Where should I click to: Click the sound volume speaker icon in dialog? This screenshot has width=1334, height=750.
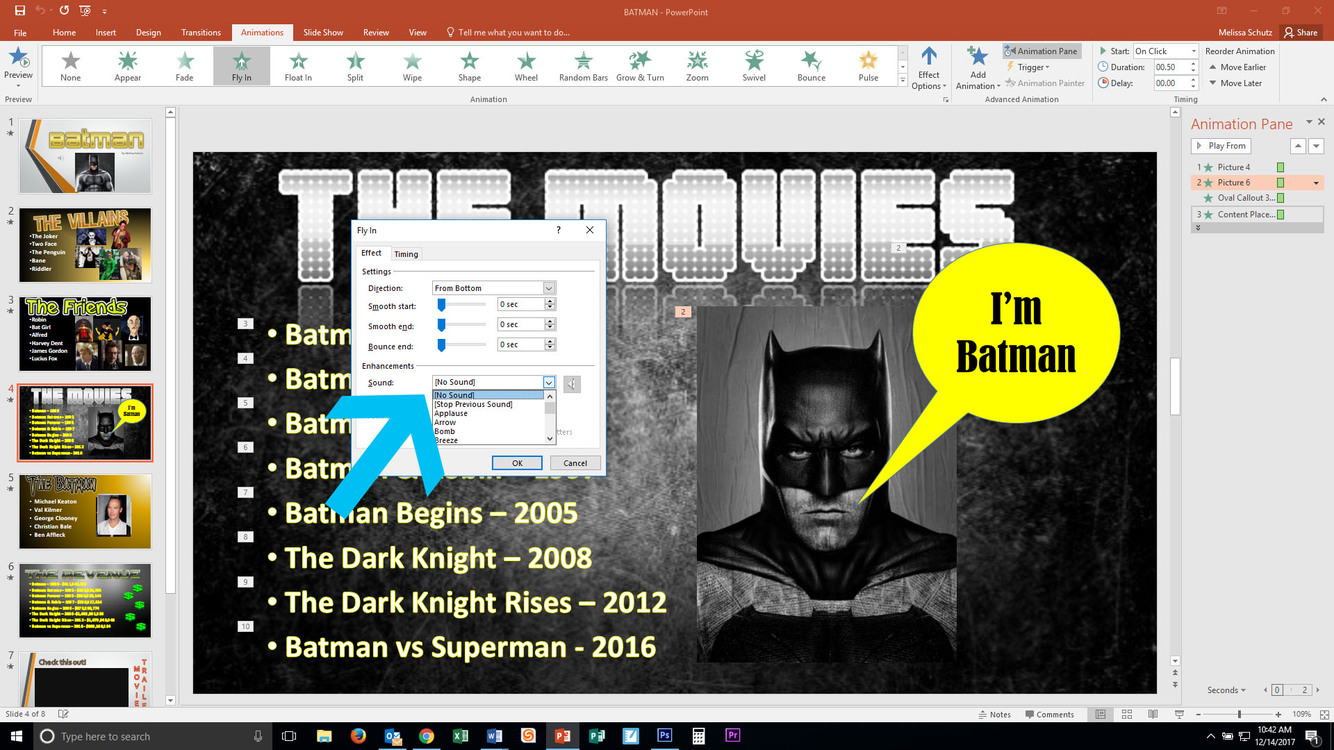tap(571, 383)
